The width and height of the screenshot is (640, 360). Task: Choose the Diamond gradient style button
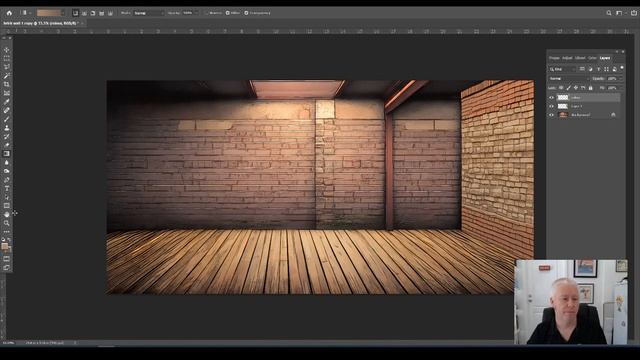110,13
